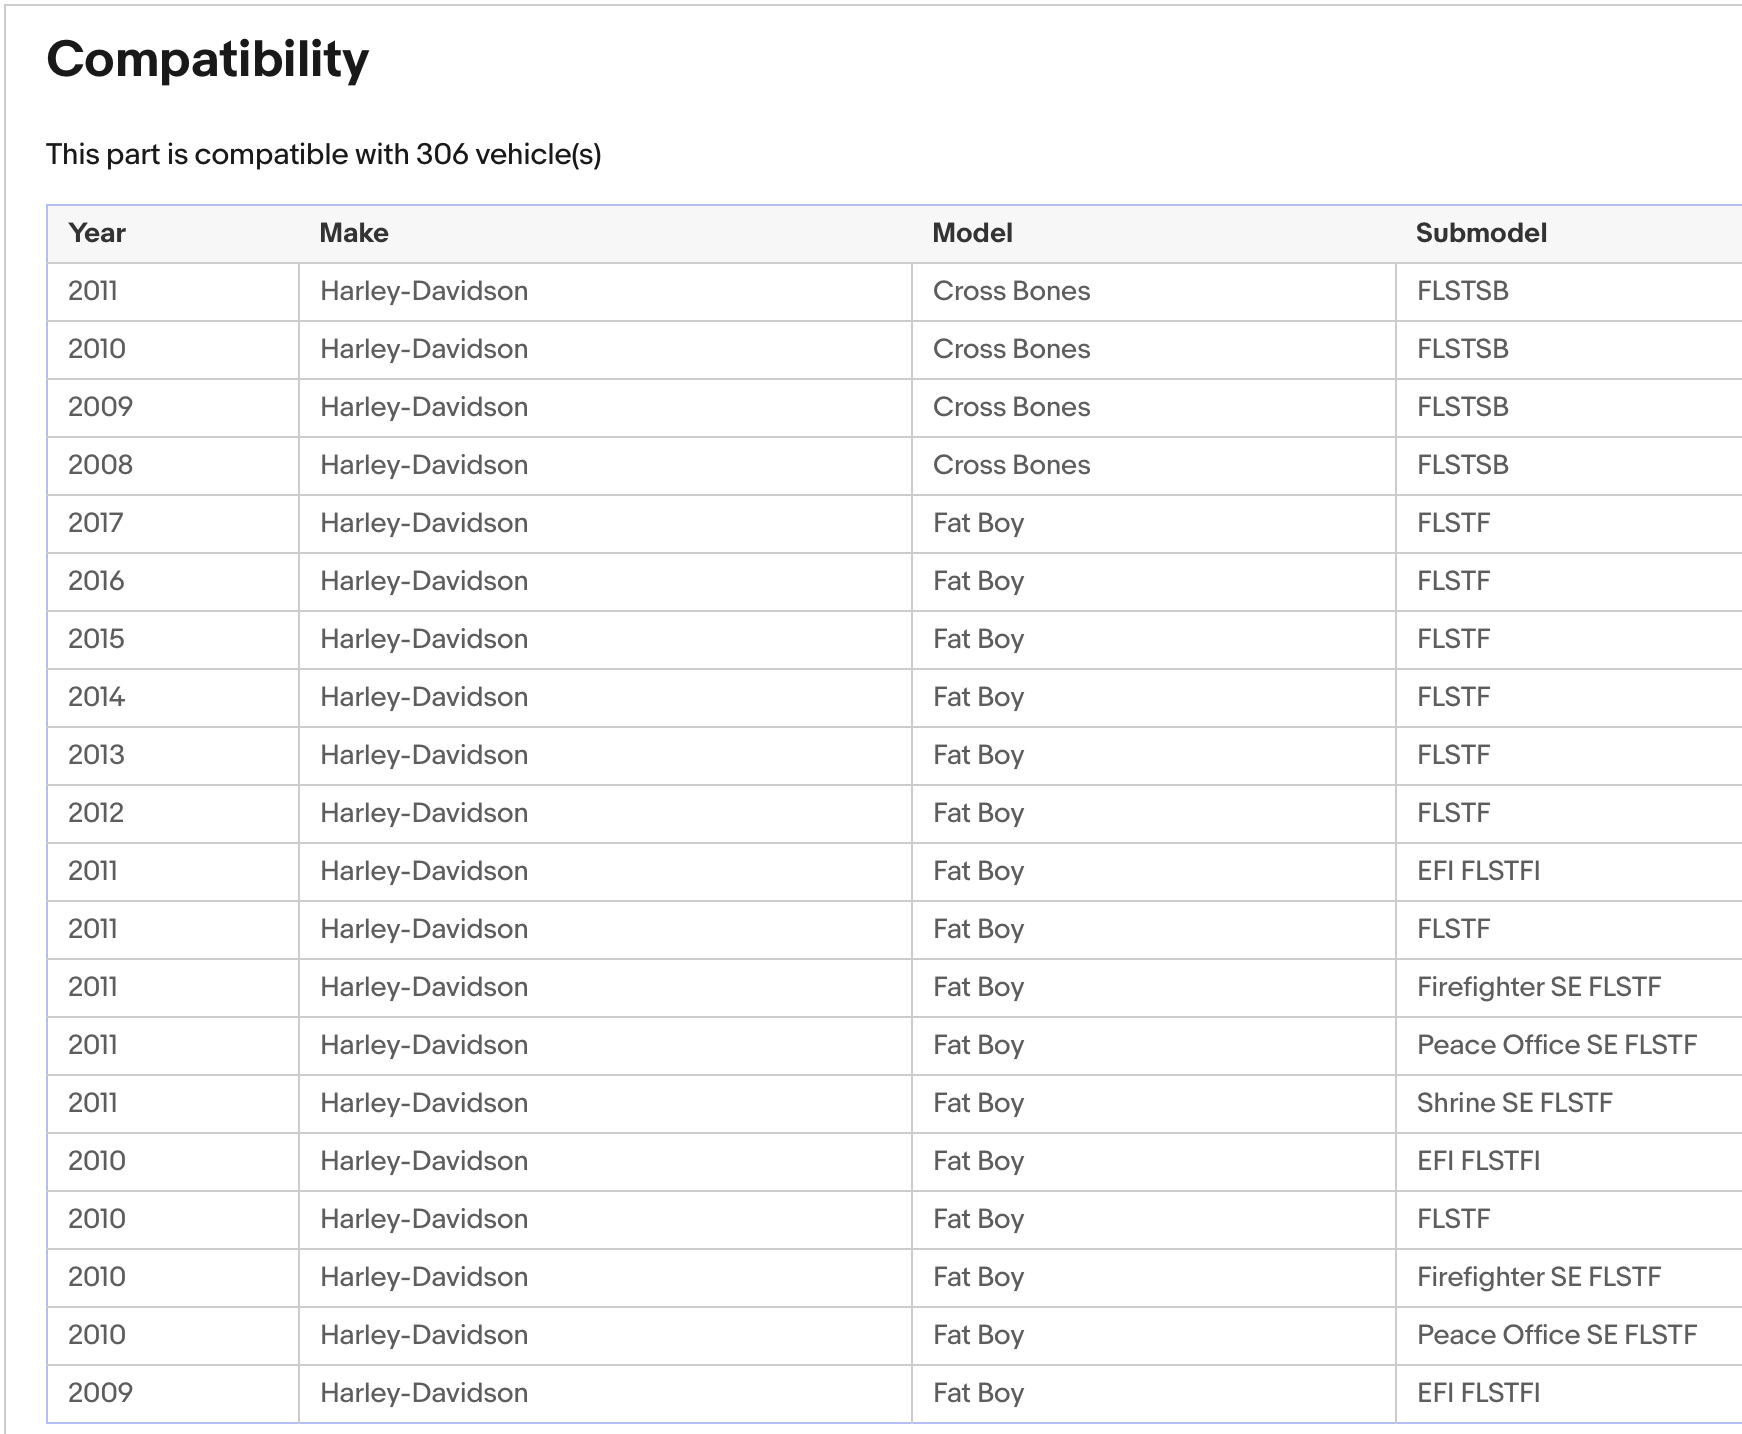Click Cross Bones in the 2008 row
Image resolution: width=1742 pixels, height=1434 pixels.
[1011, 465]
